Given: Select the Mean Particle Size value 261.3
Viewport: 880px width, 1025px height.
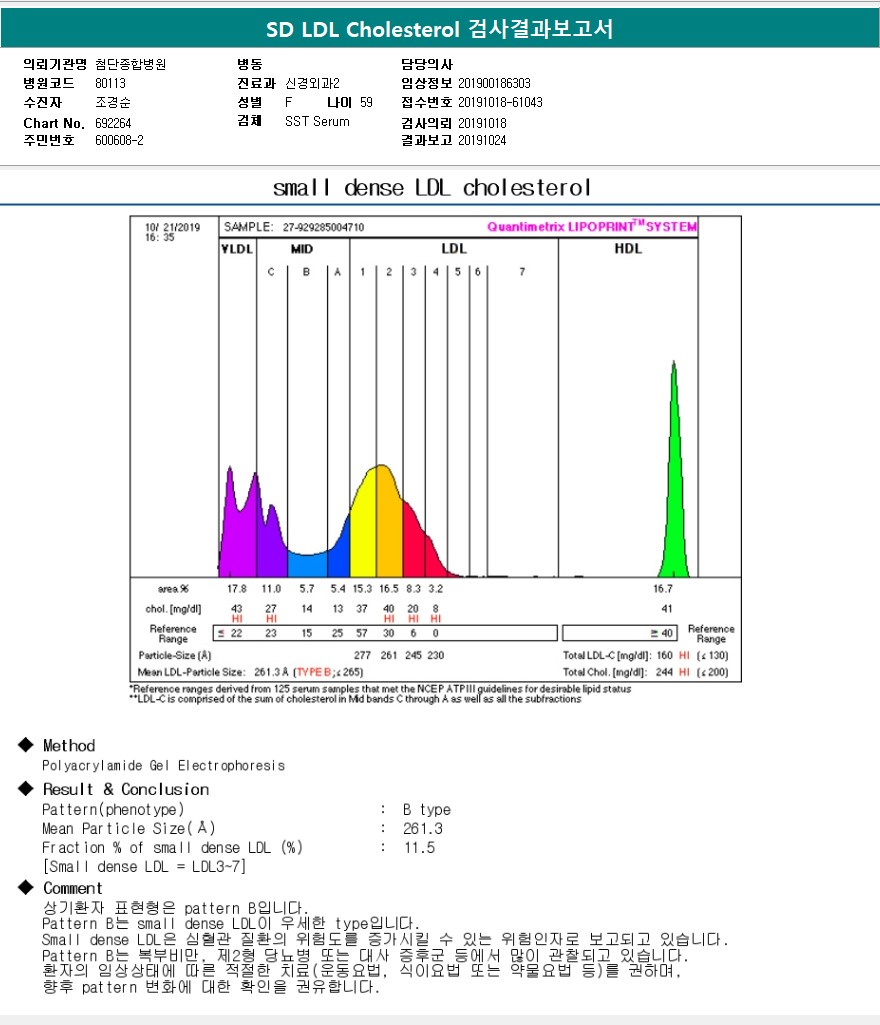Looking at the screenshot, I should [x=423, y=828].
